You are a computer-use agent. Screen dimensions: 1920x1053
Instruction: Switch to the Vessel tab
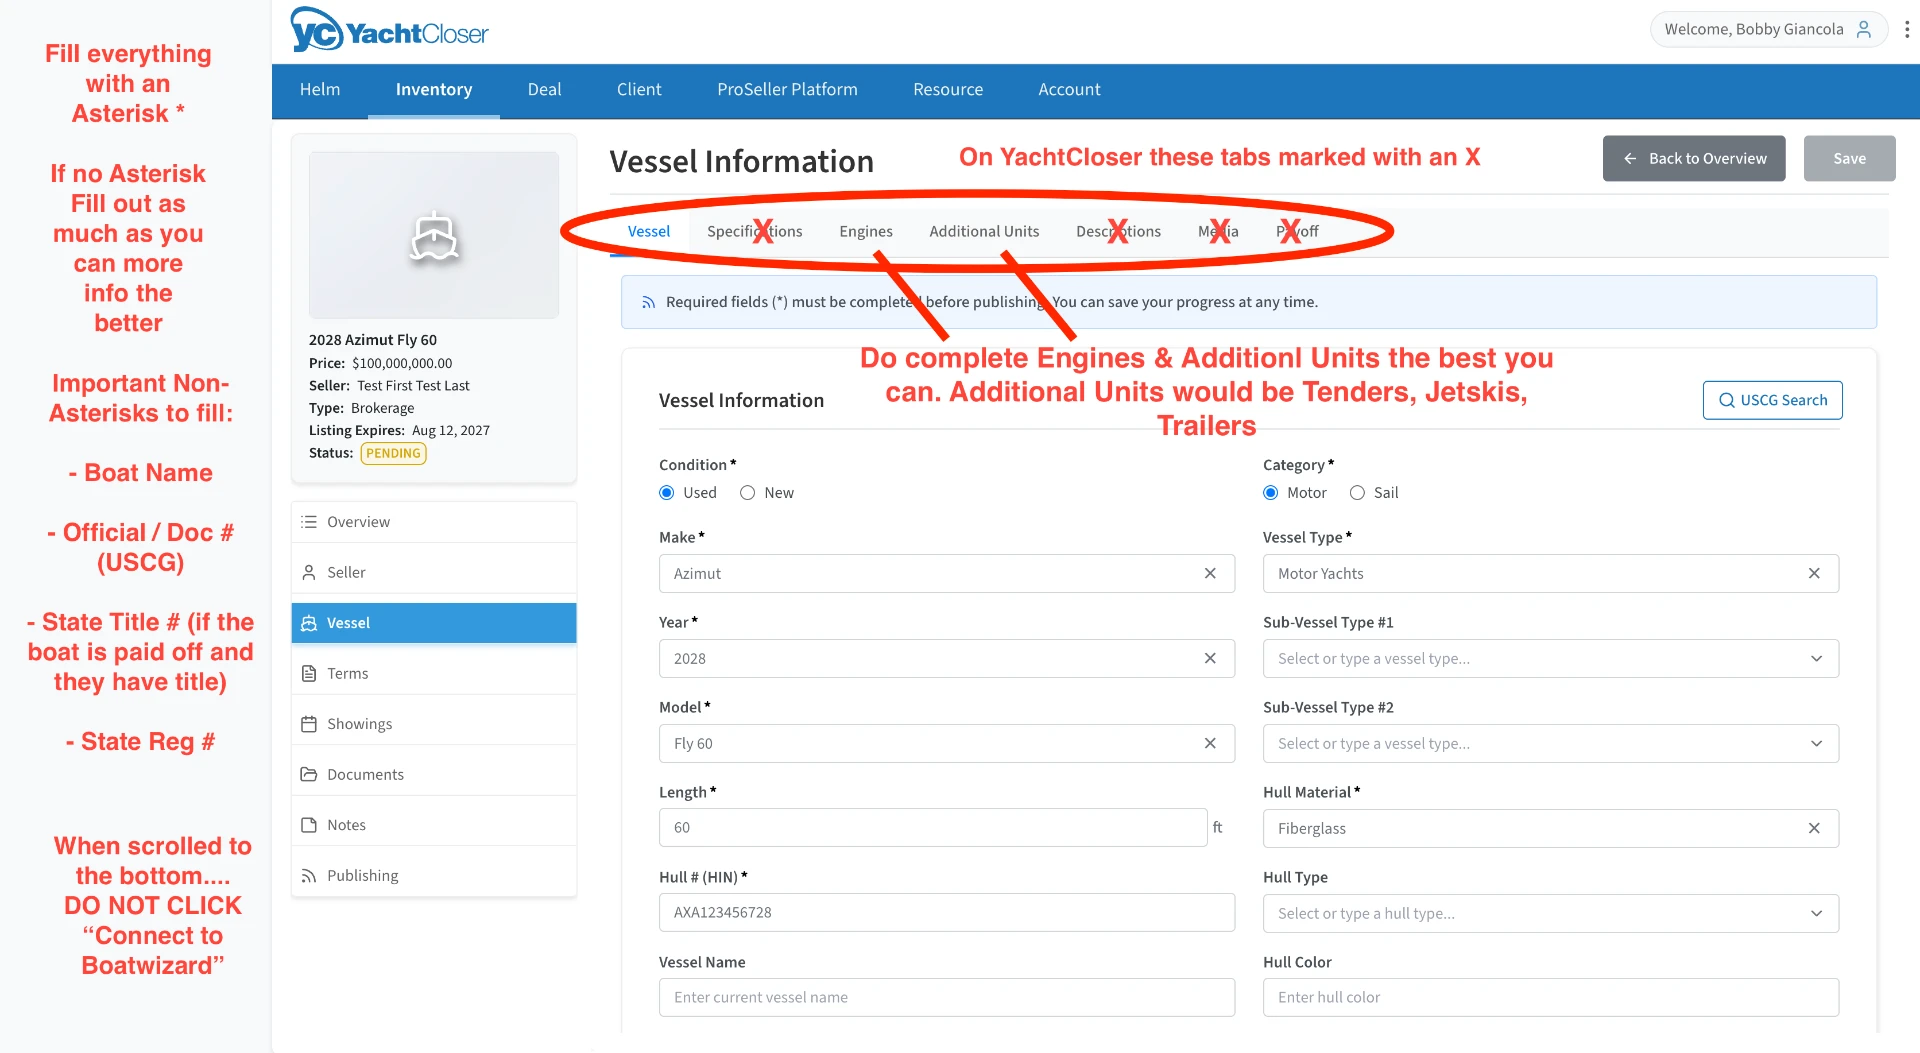click(x=649, y=231)
